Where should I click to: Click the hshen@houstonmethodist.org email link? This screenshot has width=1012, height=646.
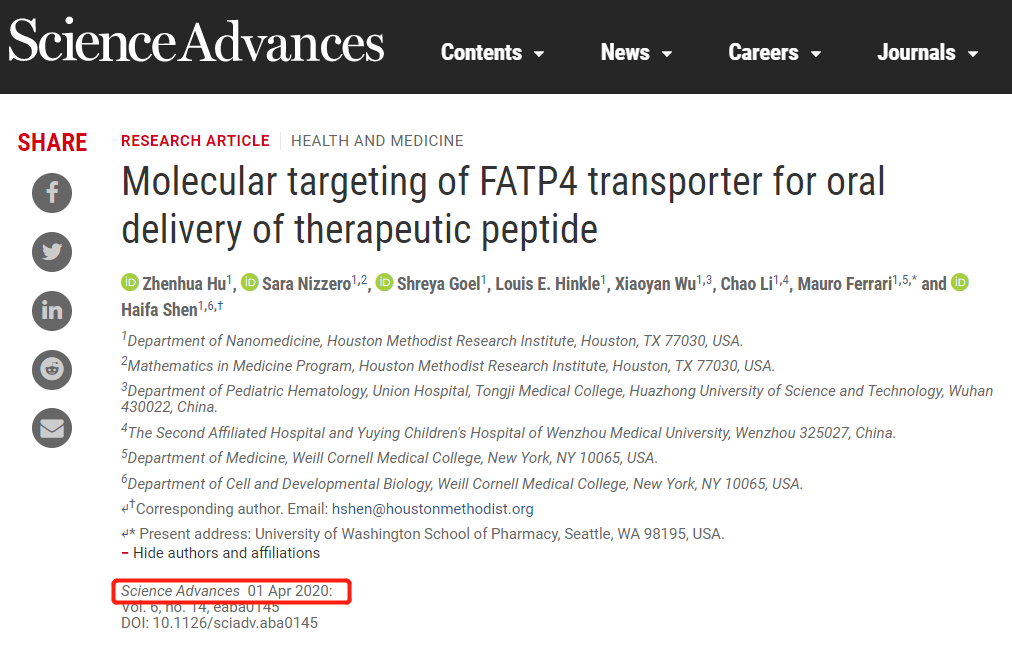pos(432,509)
